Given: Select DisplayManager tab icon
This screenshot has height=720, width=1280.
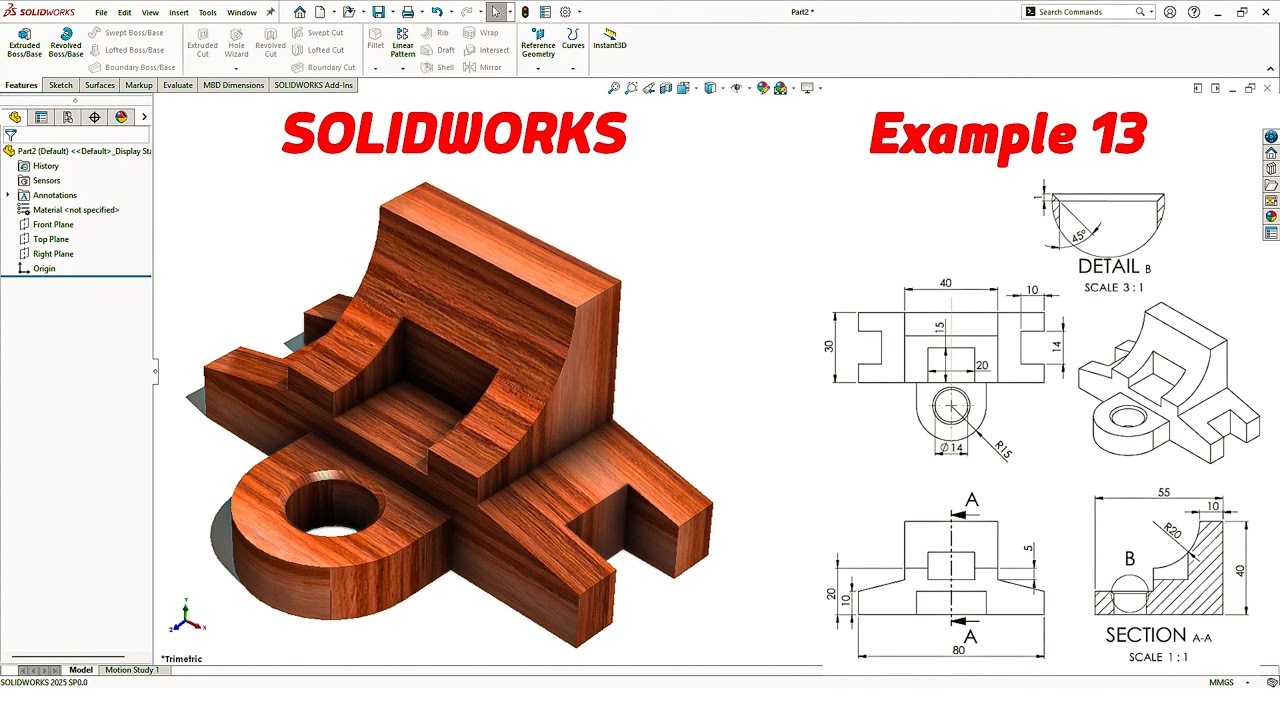Looking at the screenshot, I should [121, 117].
